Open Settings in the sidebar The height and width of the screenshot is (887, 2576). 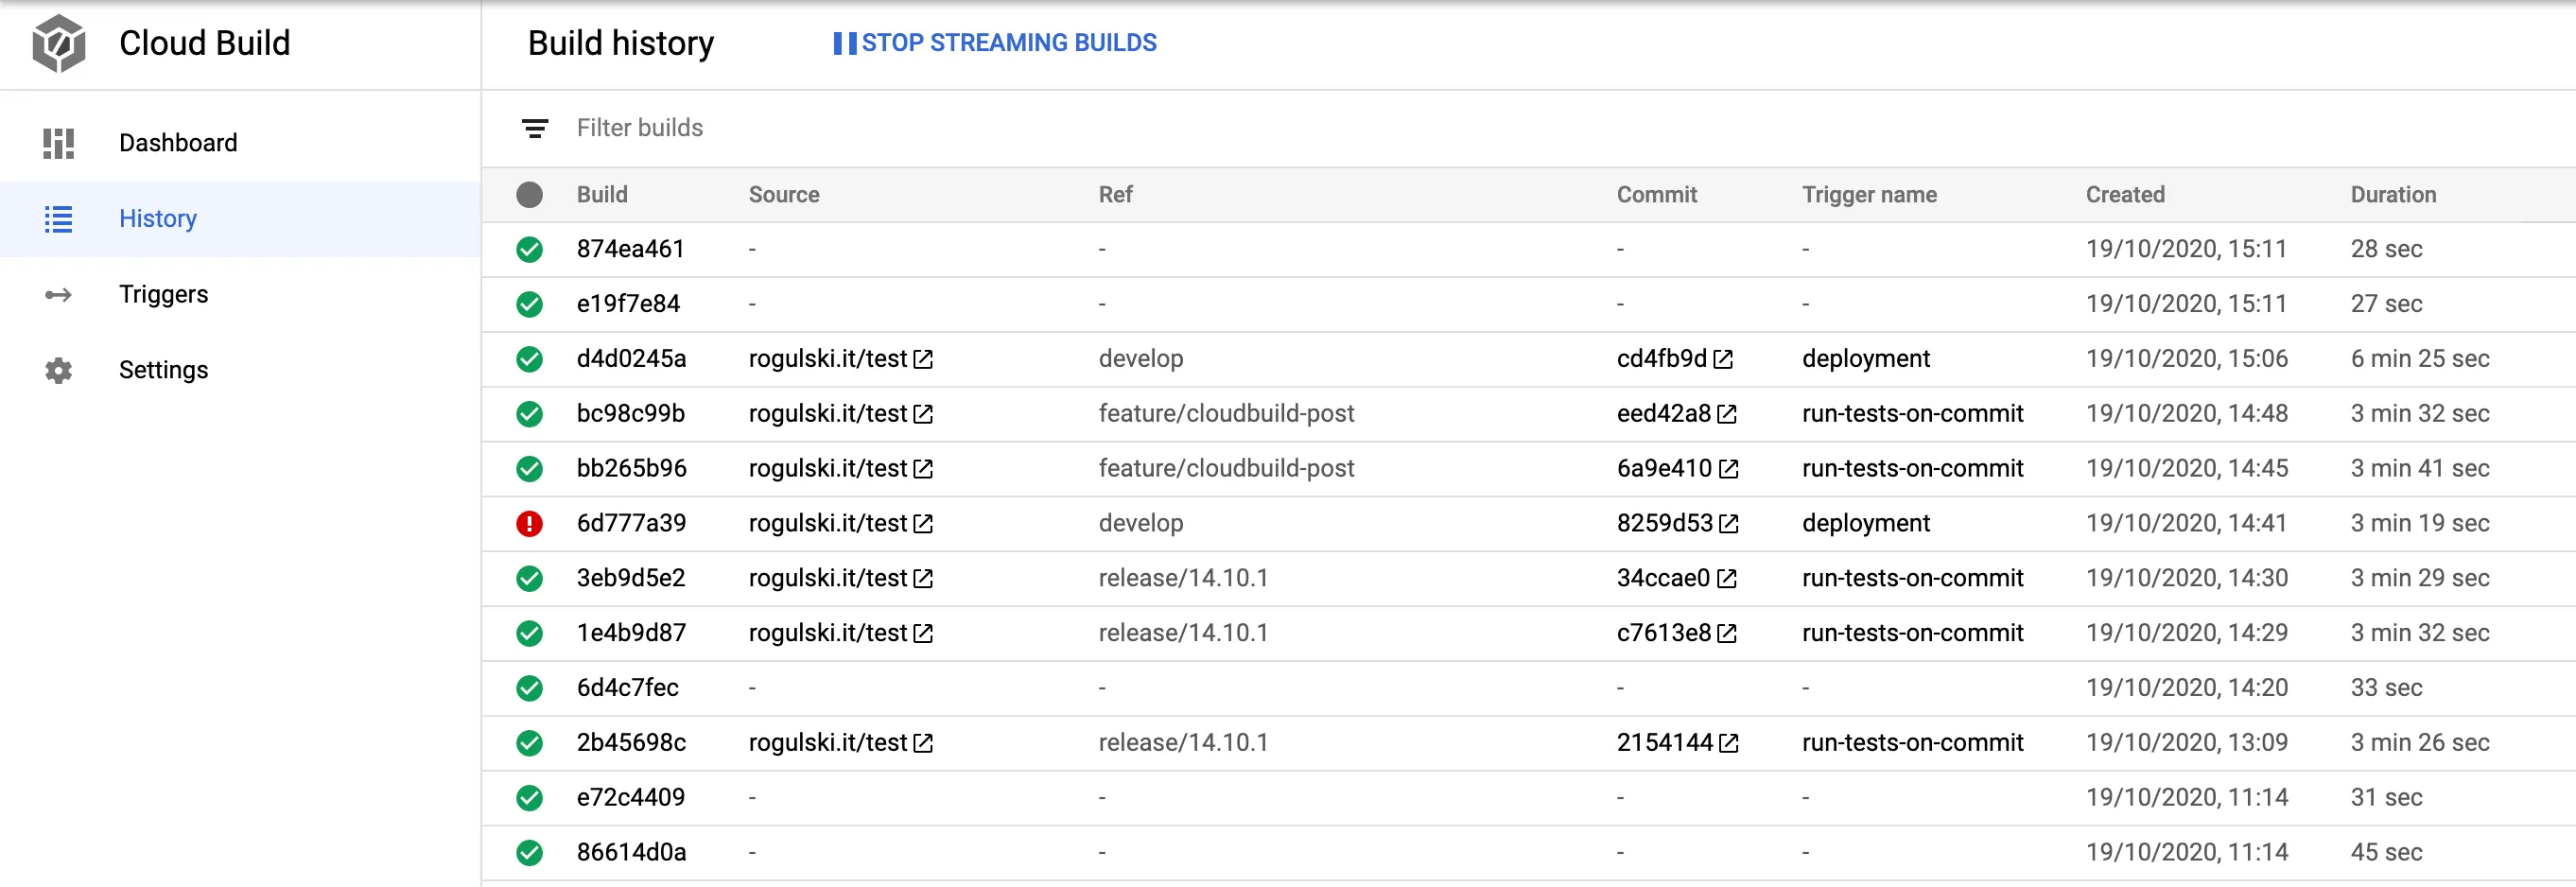pyautogui.click(x=240, y=370)
